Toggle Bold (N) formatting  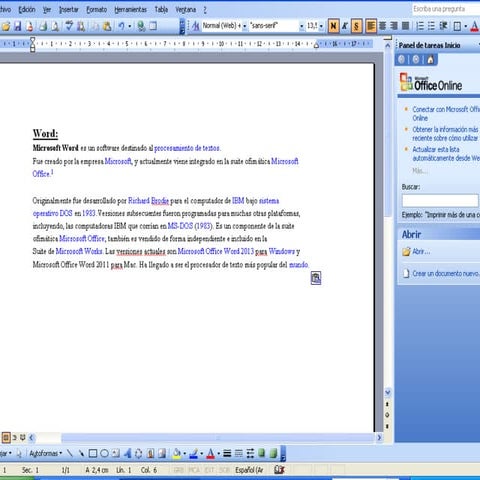(333, 26)
